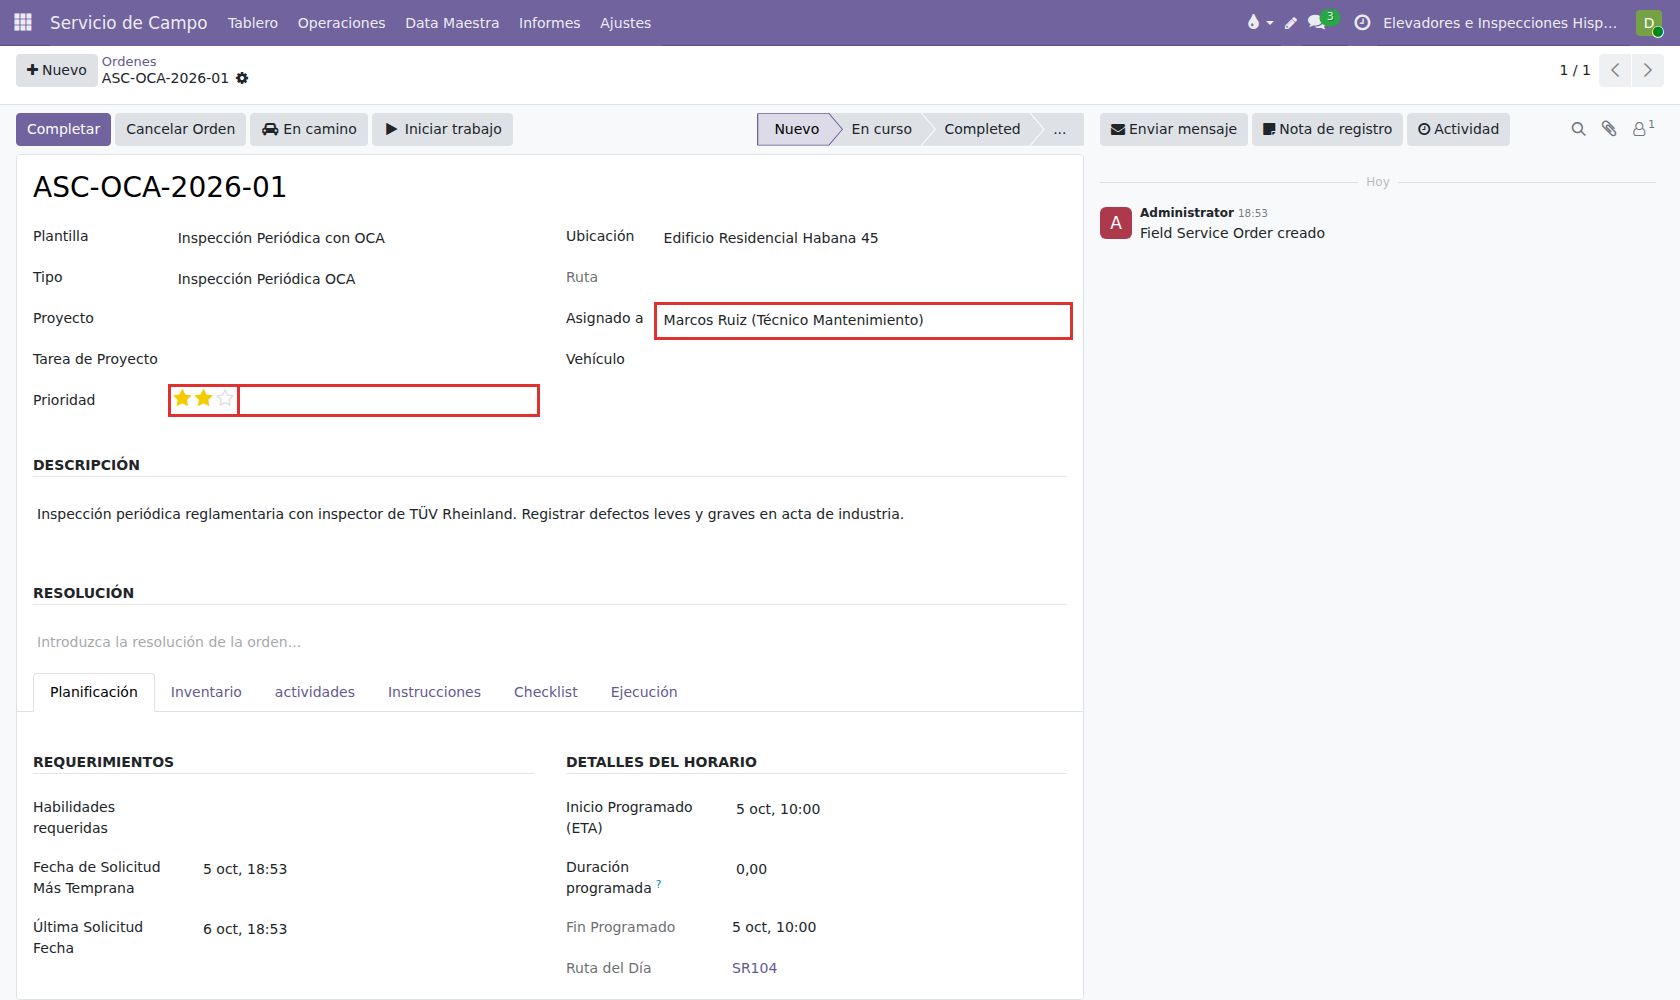Open the clock activities icon
Viewport: 1680px width, 1000px height.
1361,22
